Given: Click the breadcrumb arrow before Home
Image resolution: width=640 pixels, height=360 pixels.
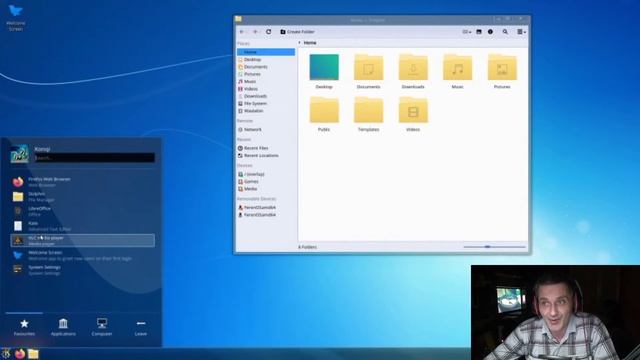Looking at the screenshot, I should click(300, 43).
